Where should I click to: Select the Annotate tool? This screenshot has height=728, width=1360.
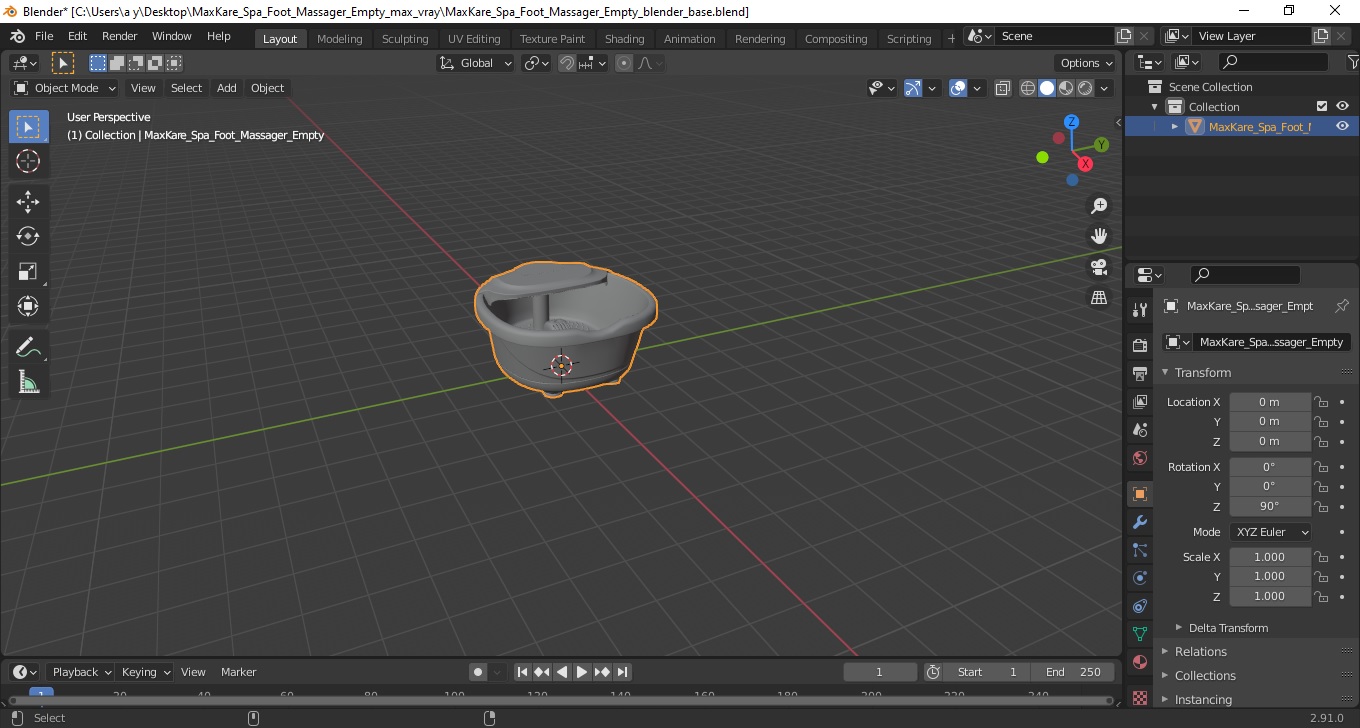pos(28,347)
